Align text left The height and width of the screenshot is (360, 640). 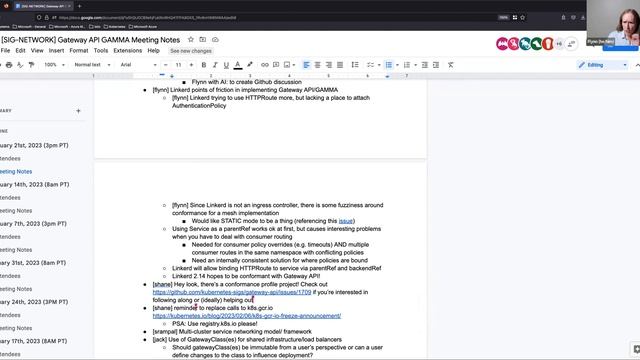click(x=306, y=65)
